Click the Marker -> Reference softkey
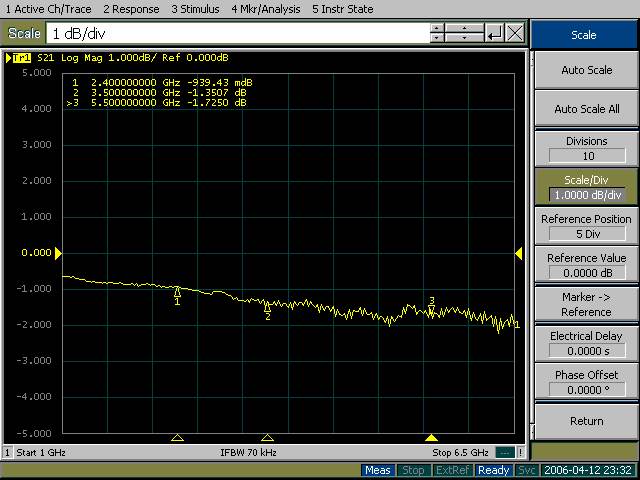Screen dimensions: 640x480 point(587,304)
